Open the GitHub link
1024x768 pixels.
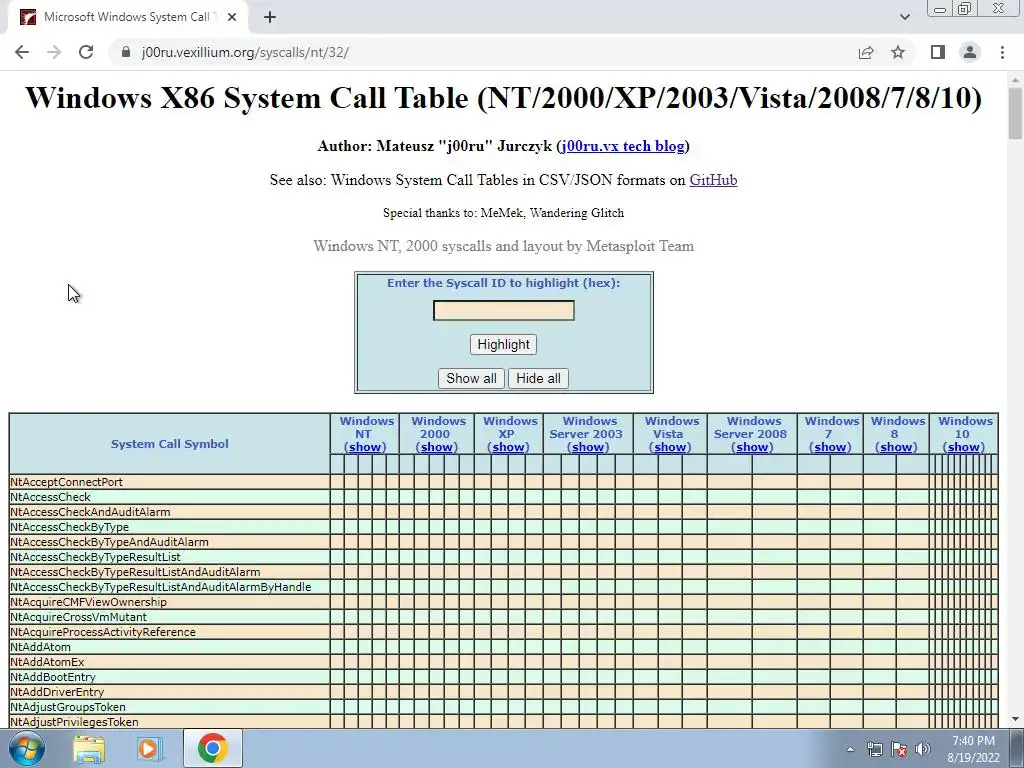click(713, 180)
